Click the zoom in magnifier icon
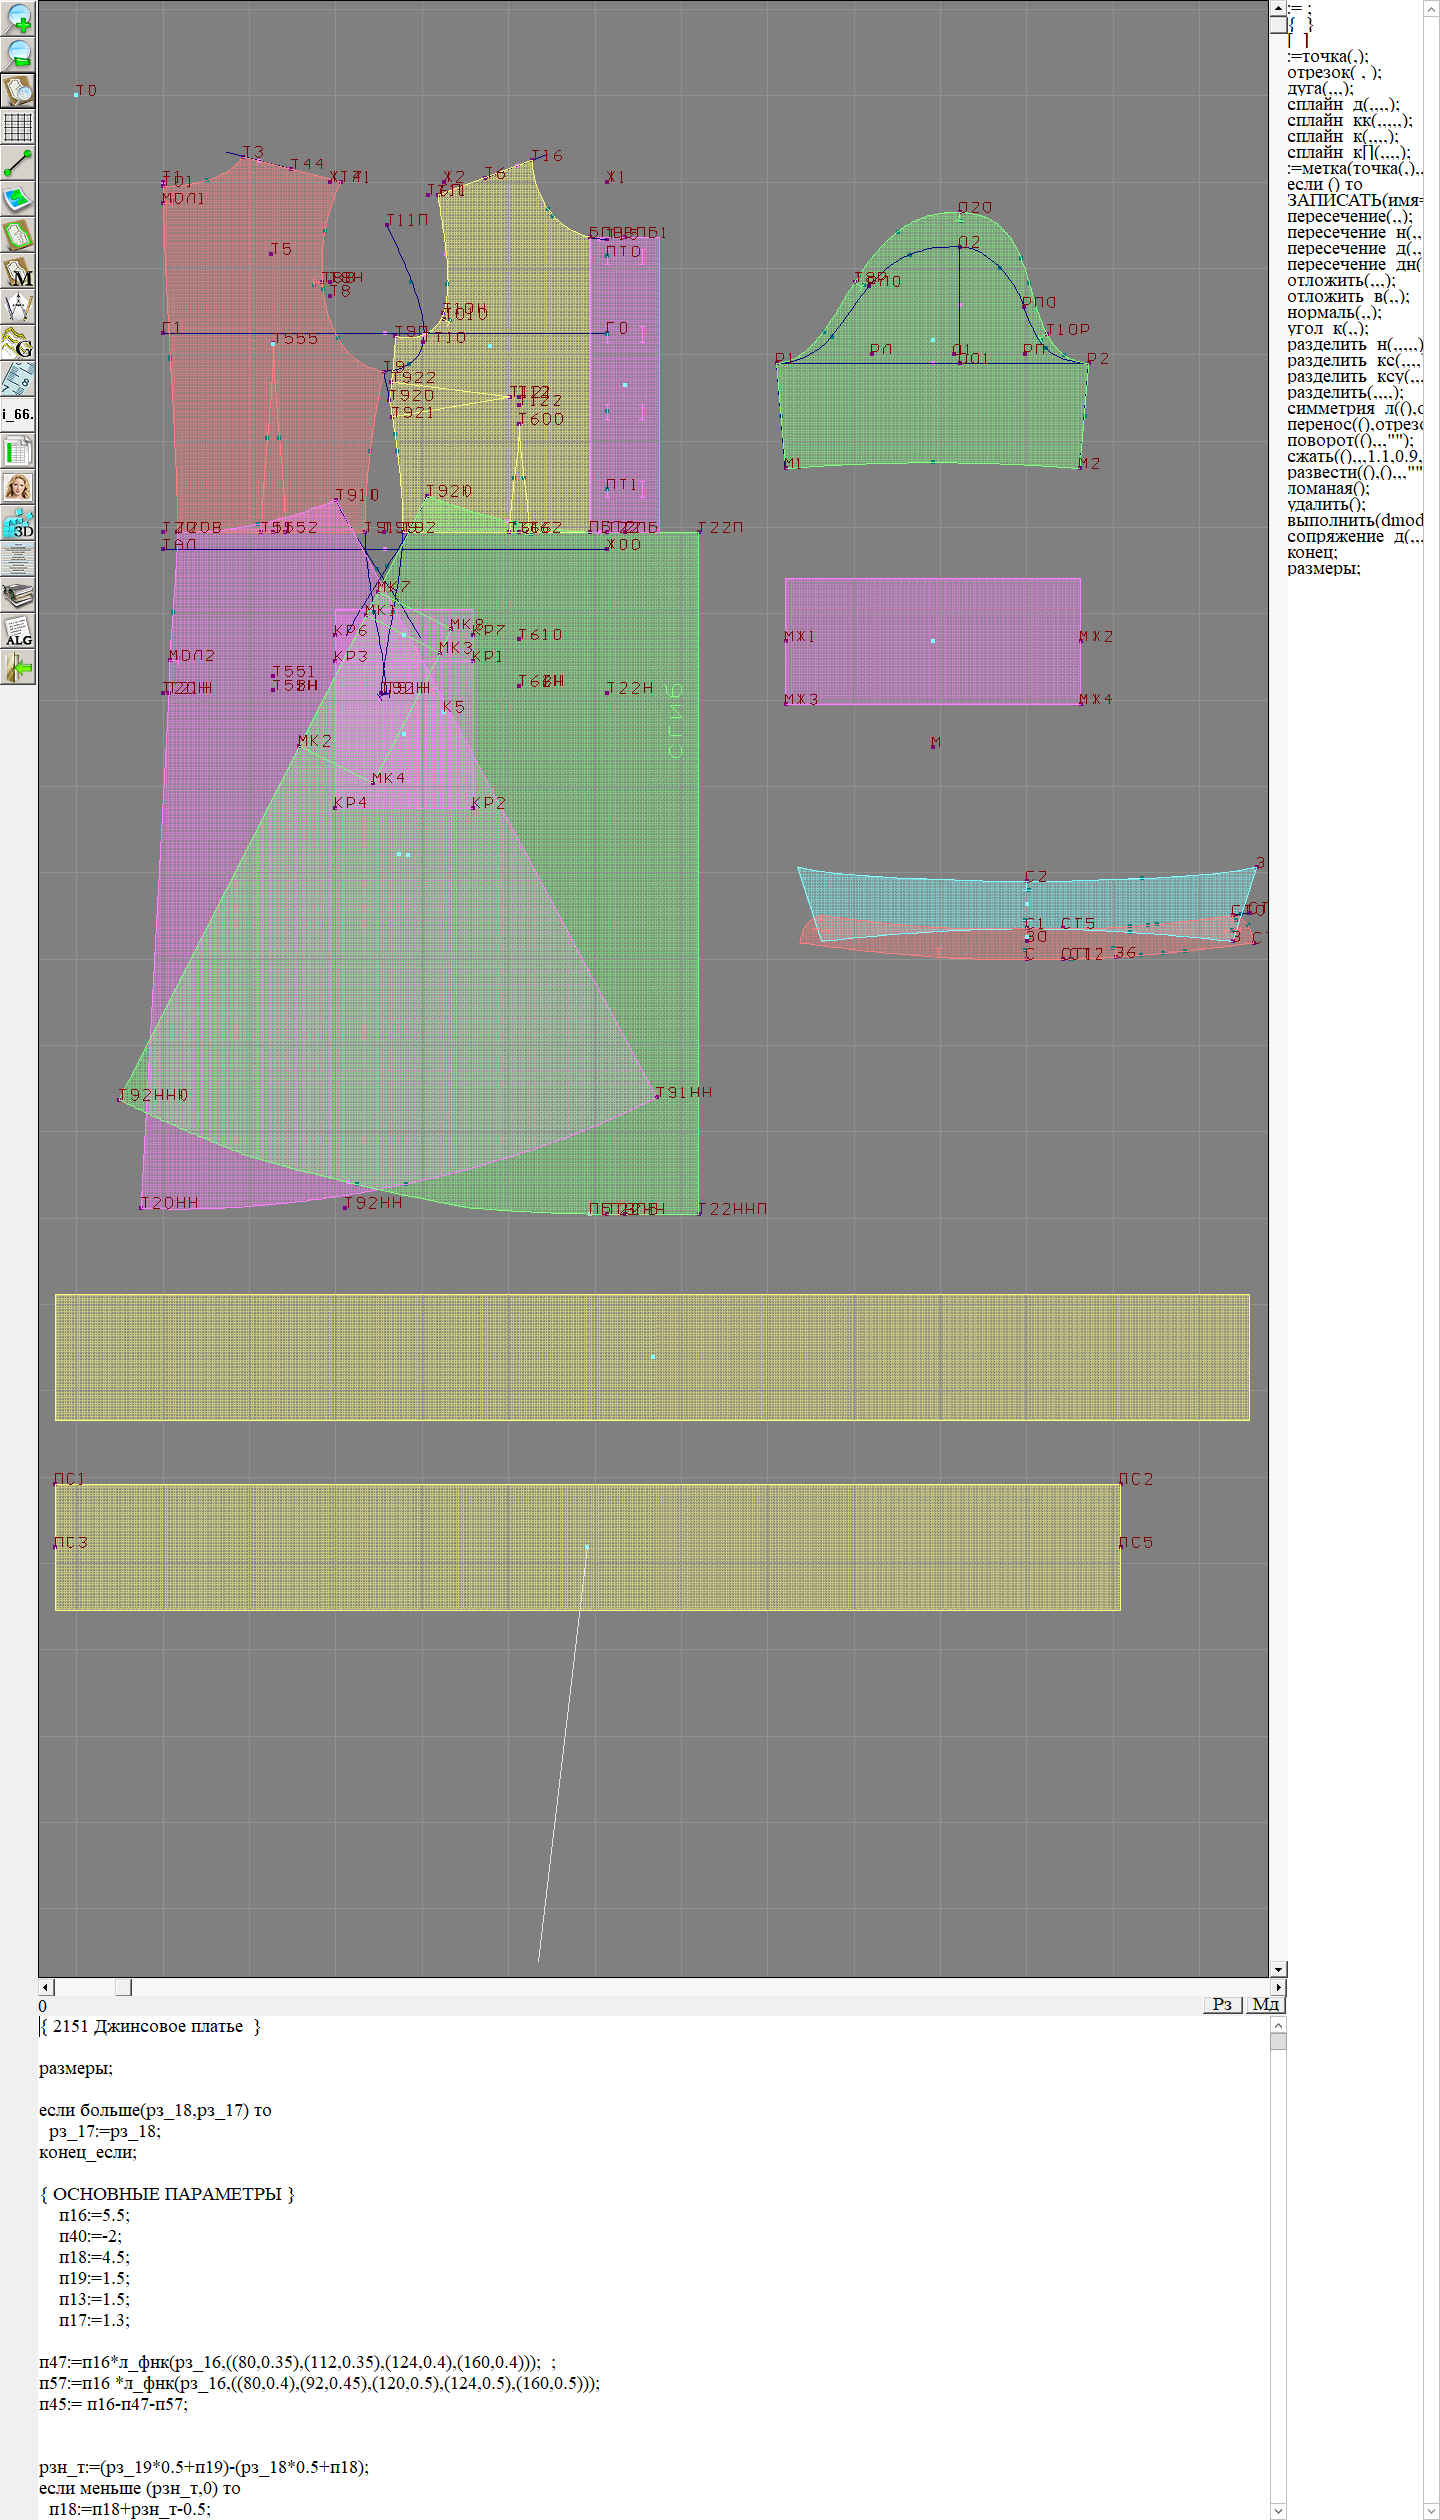The height and width of the screenshot is (2520, 1440). 18,17
